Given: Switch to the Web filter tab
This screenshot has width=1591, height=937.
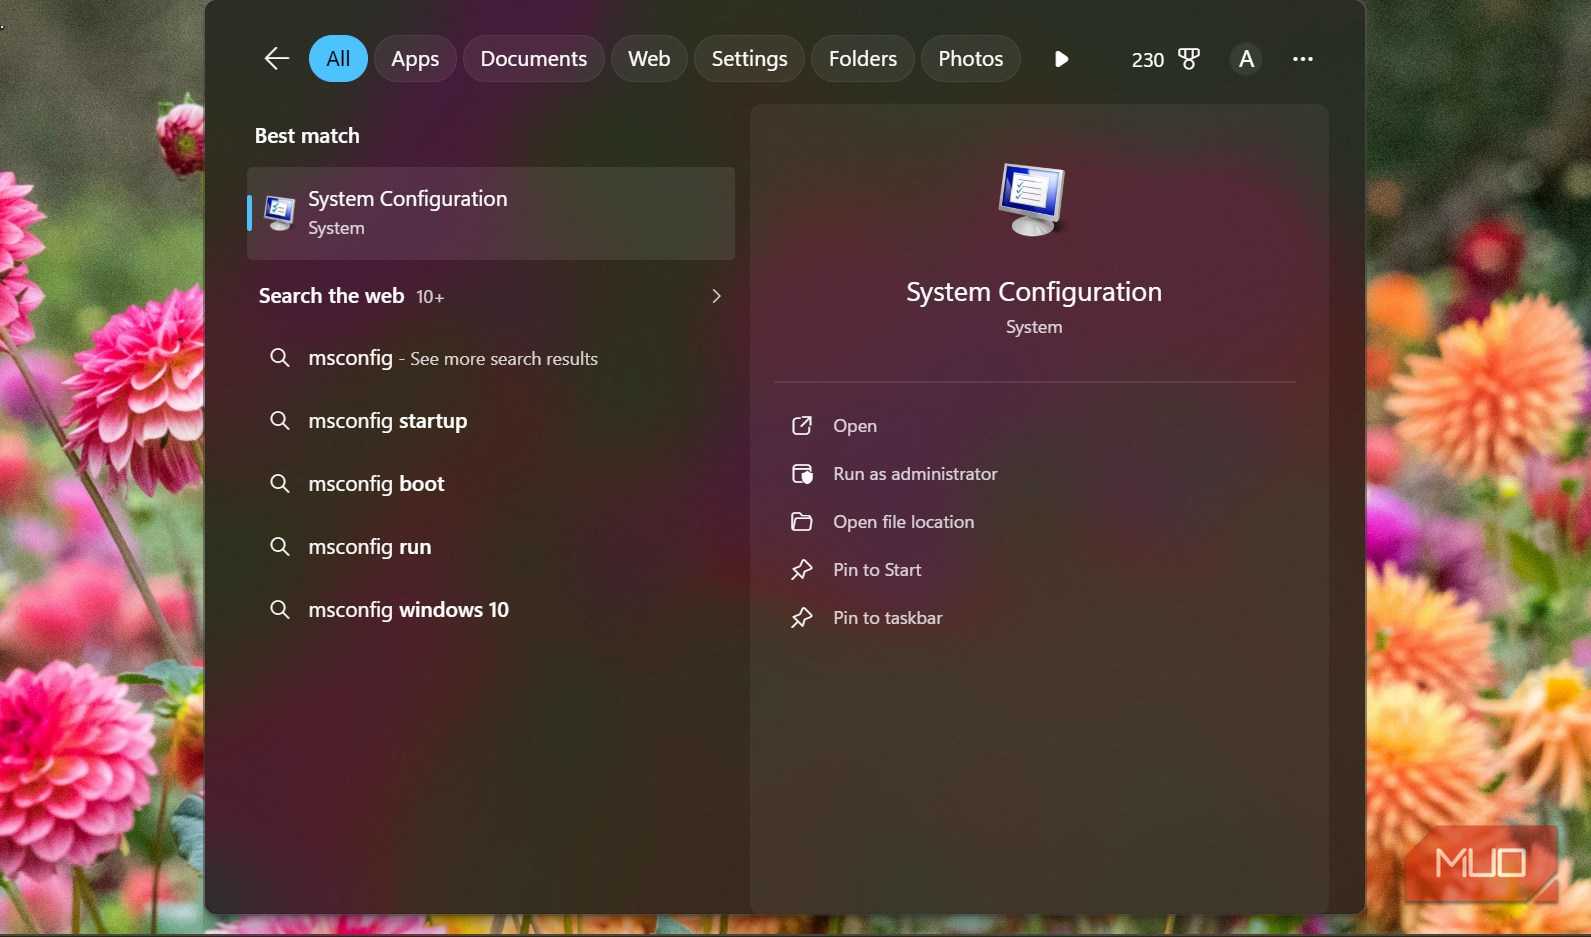Looking at the screenshot, I should pyautogui.click(x=649, y=59).
